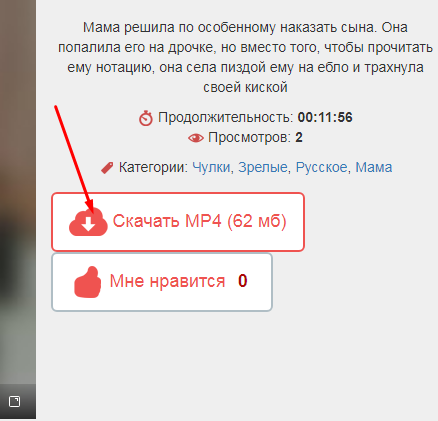The image size is (438, 421).
Task: Like the video with Мне нравится
Action: 162,282
